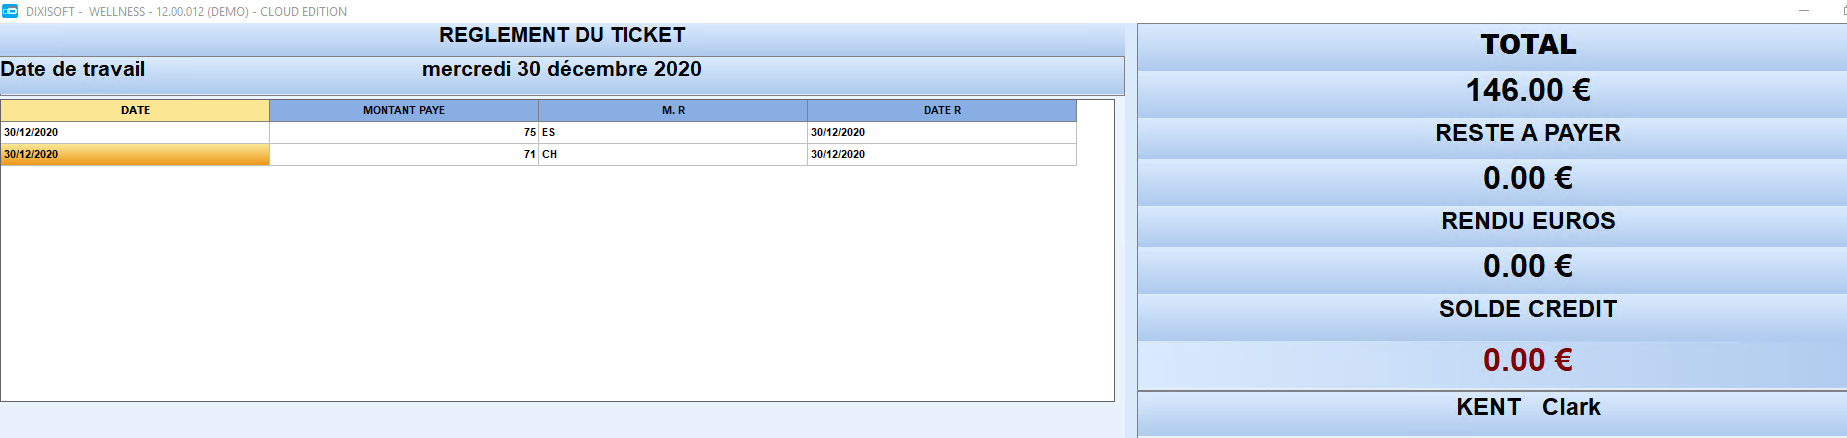Select CH payment mode cell
Screen dimensions: 1847x438
[x=673, y=154]
